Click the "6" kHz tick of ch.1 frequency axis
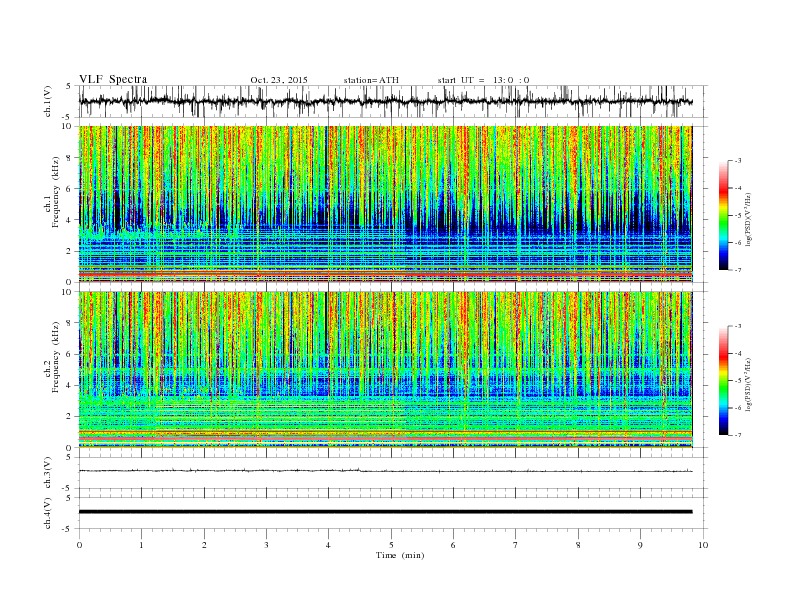 [x=70, y=189]
